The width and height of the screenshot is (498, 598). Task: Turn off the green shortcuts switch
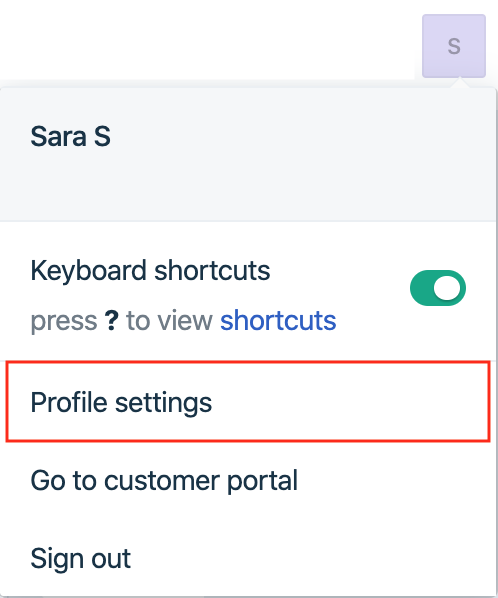coord(438,288)
